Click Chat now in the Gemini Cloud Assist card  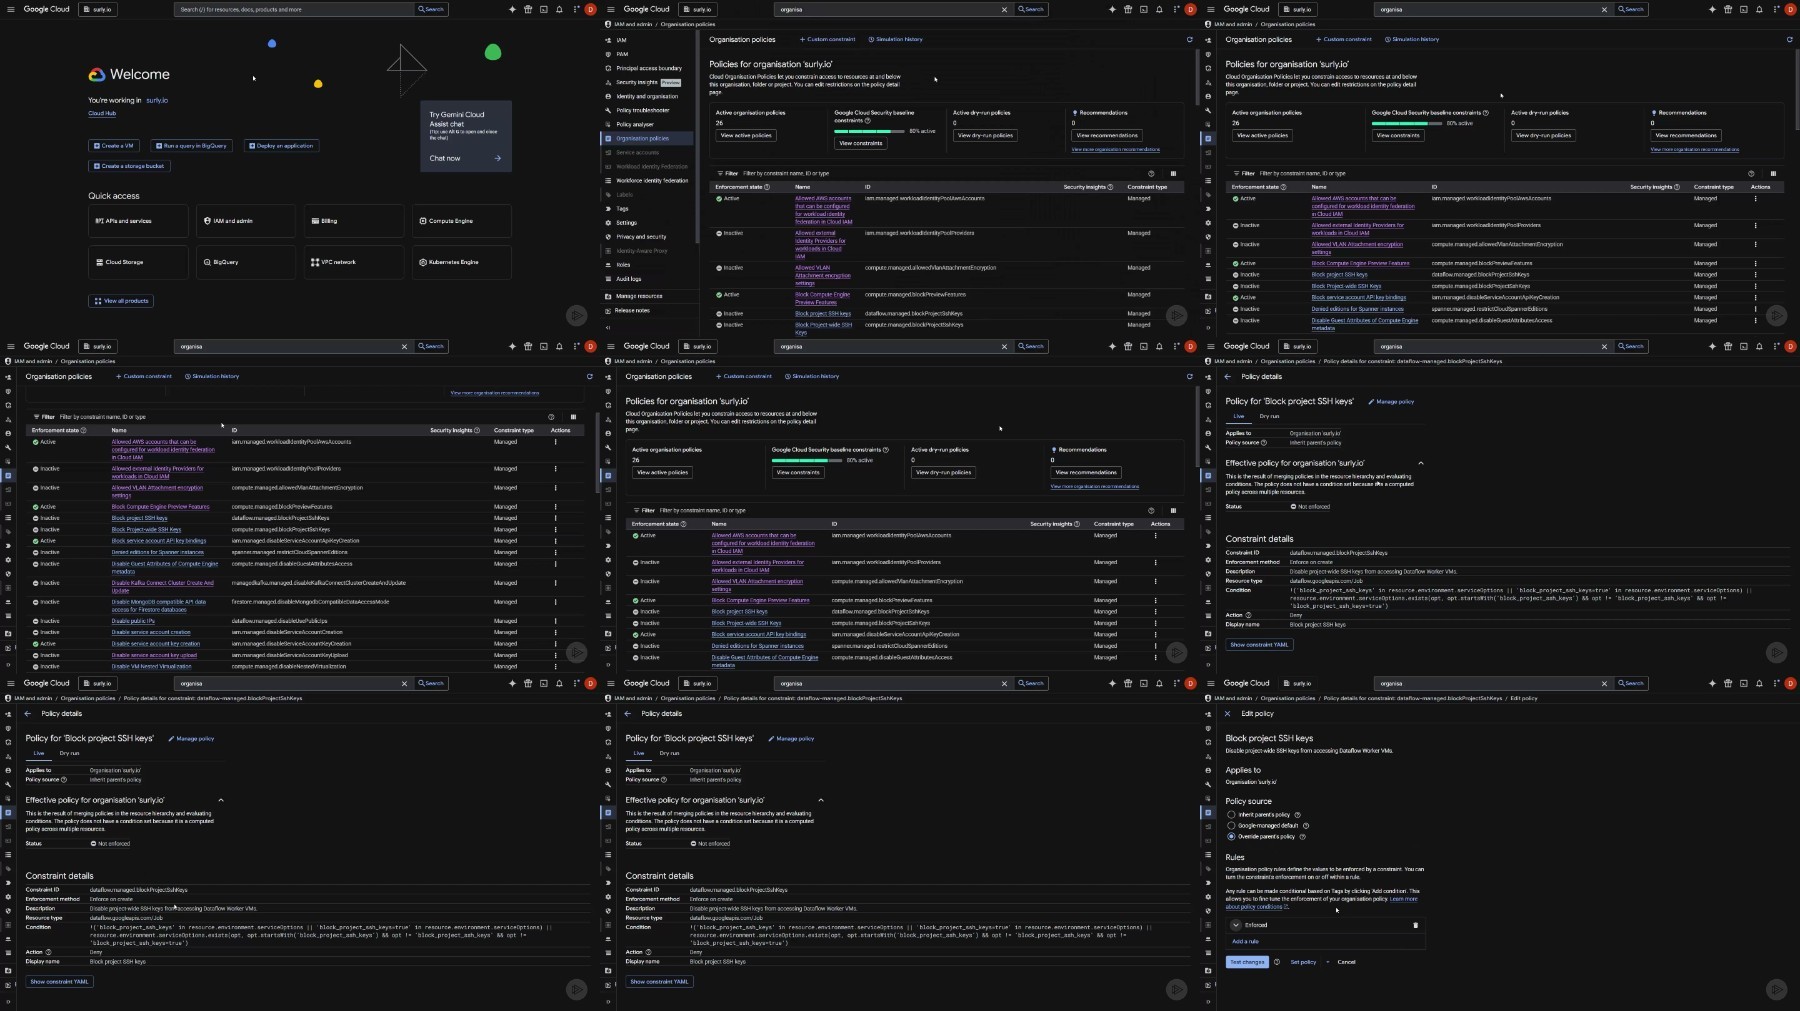(466, 158)
